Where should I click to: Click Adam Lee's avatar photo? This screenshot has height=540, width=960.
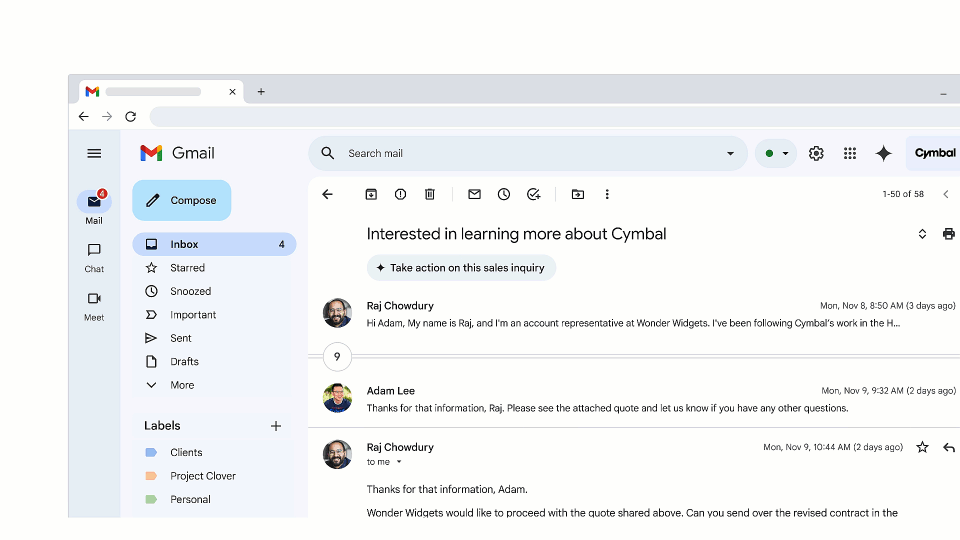click(337, 398)
